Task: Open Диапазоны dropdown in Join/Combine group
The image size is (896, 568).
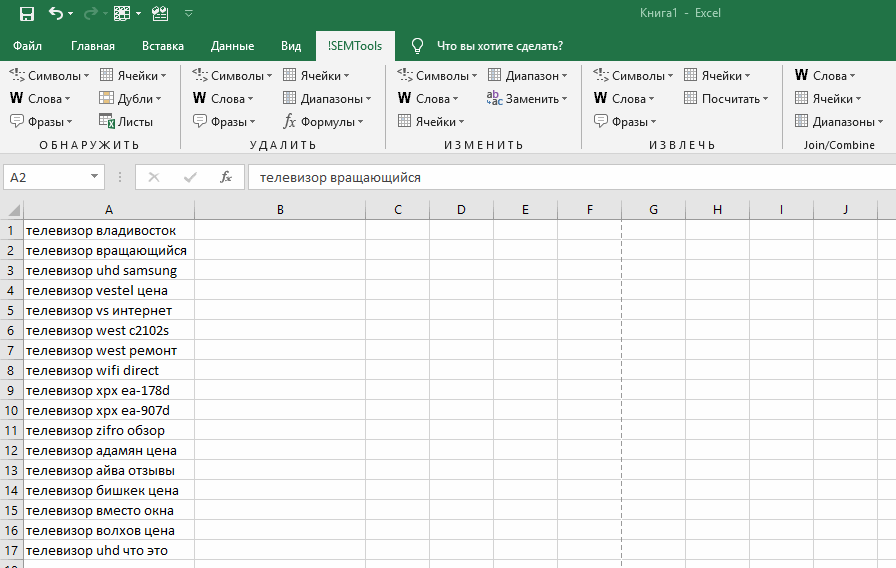Action: [839, 122]
